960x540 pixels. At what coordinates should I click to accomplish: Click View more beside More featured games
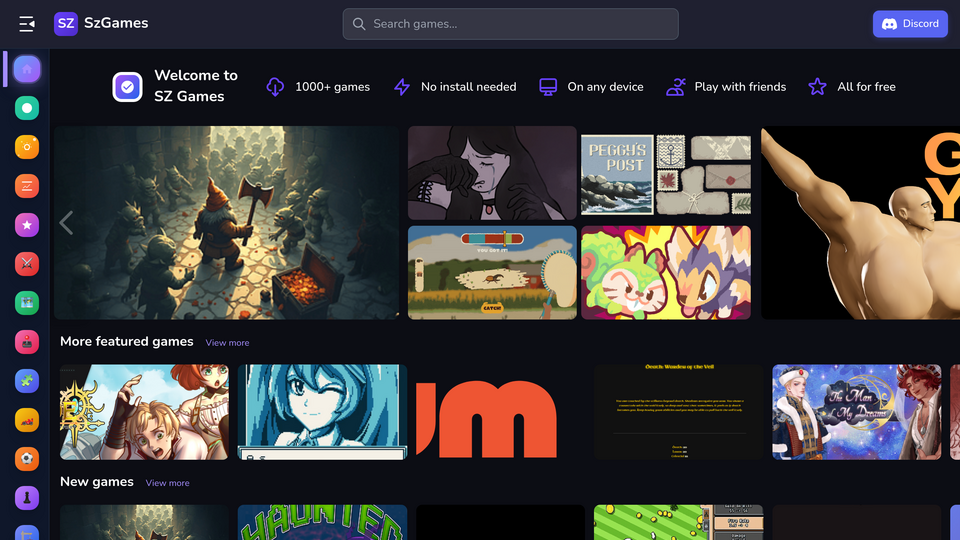coord(227,343)
